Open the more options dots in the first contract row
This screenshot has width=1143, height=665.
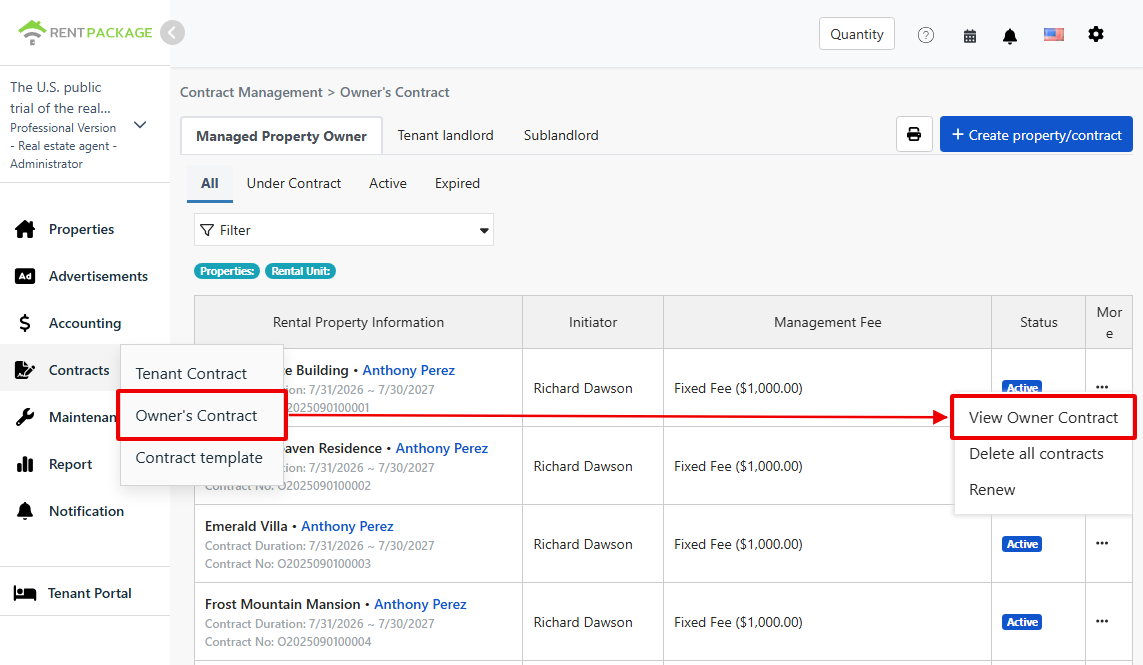coord(1102,387)
